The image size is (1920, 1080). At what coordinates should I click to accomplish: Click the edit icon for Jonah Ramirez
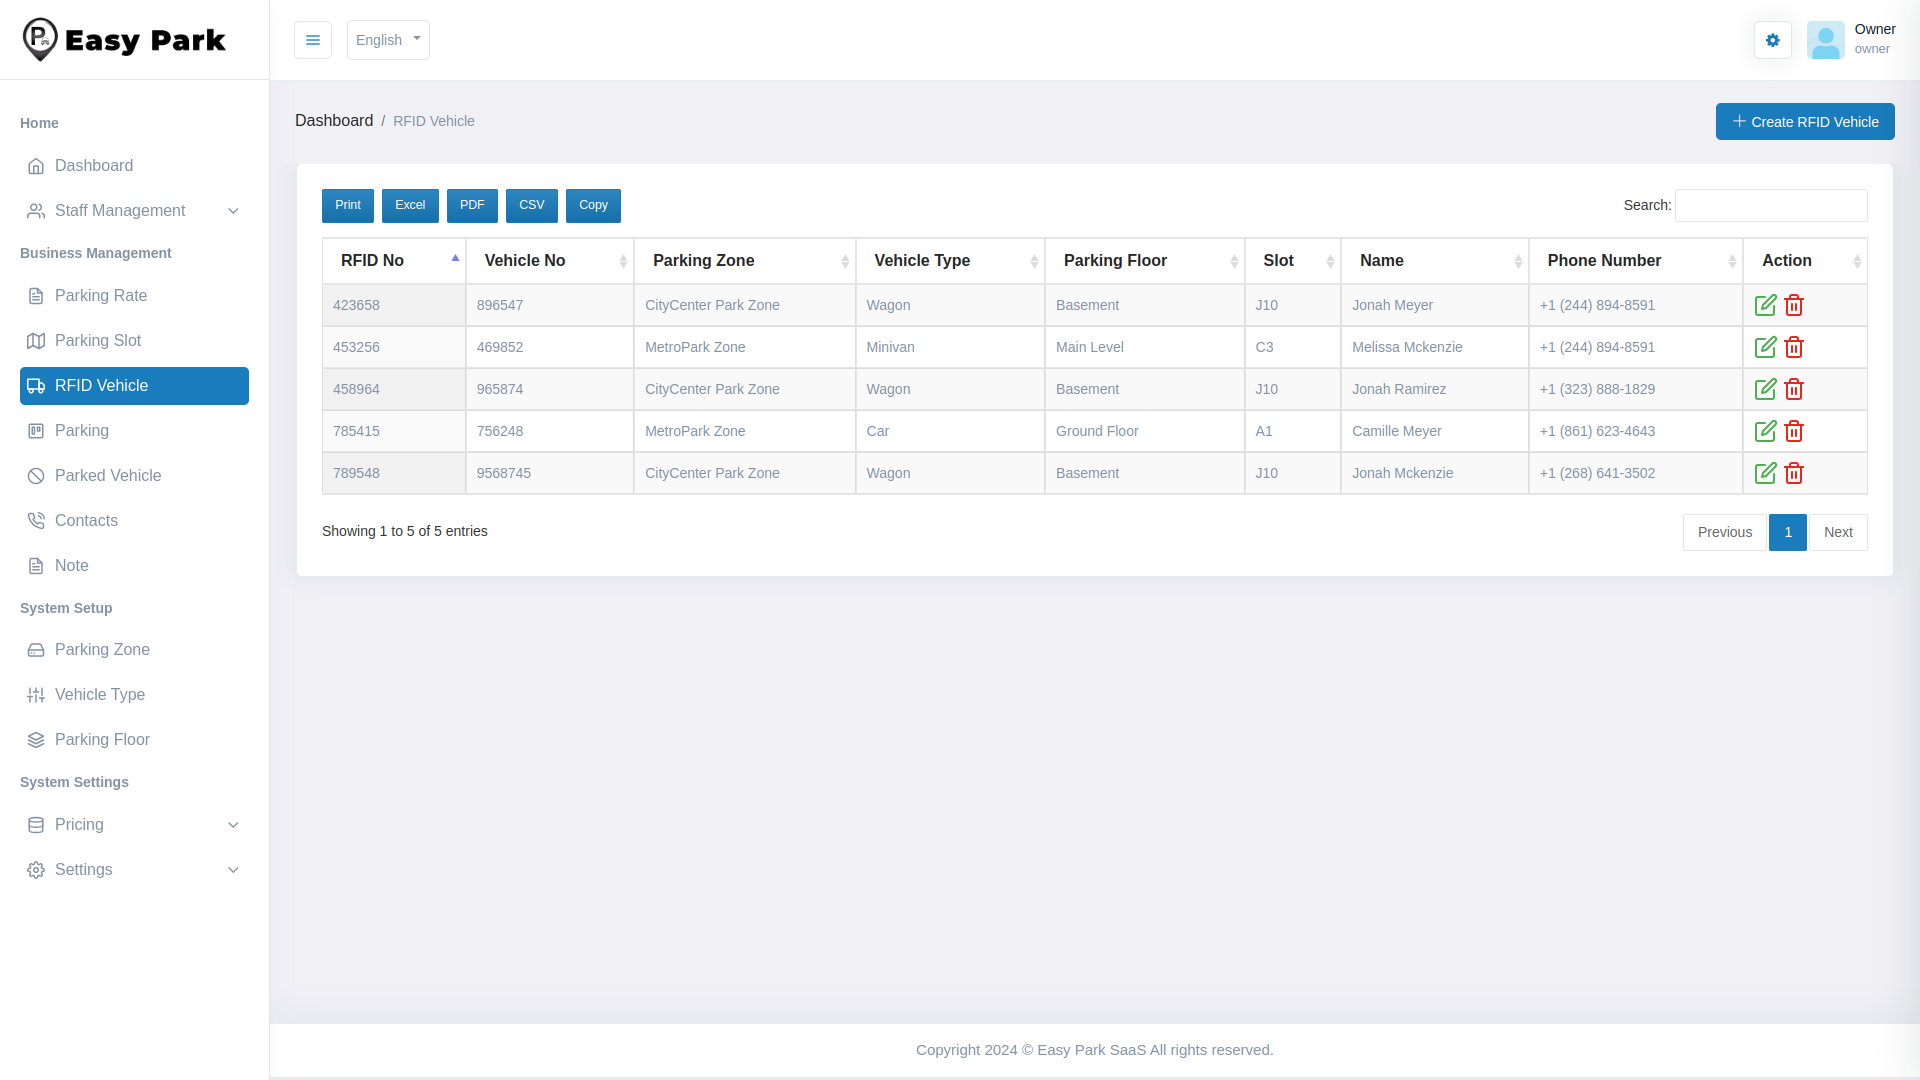click(1766, 389)
